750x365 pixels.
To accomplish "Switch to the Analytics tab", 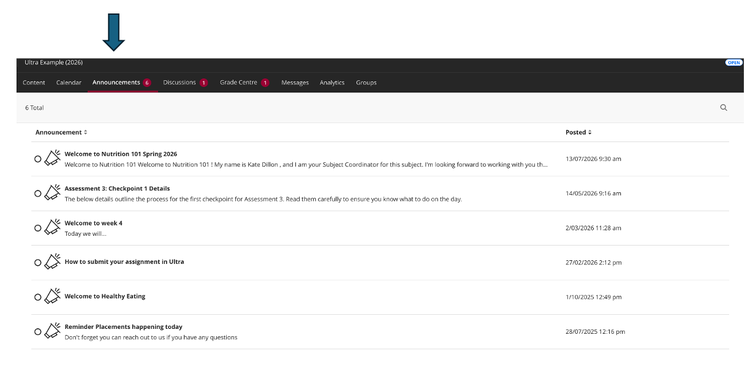I will tap(332, 82).
